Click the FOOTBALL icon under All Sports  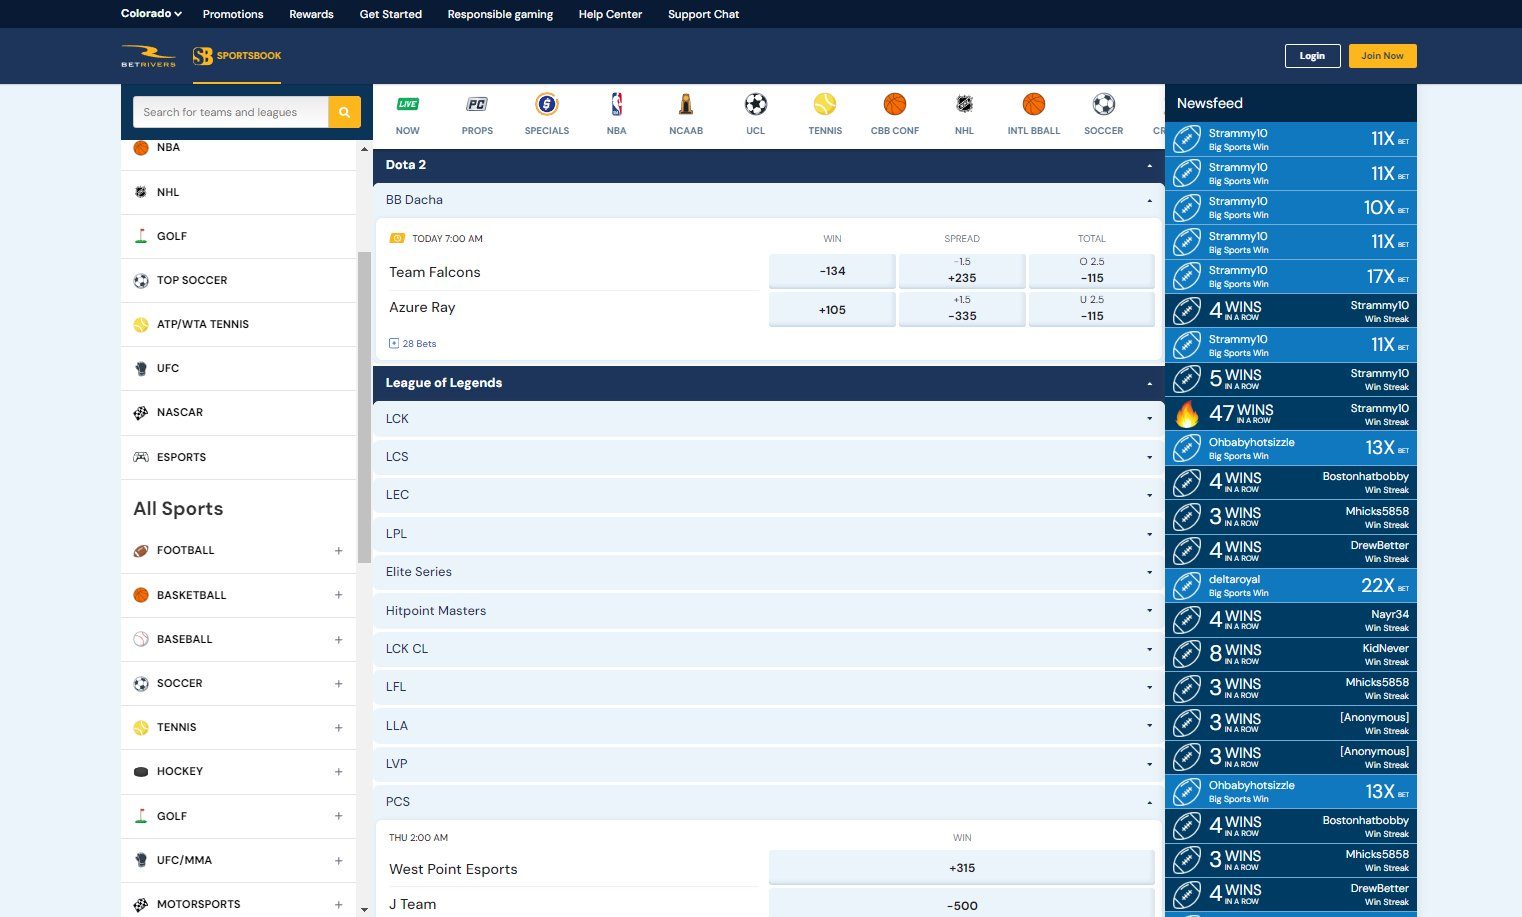[141, 551]
